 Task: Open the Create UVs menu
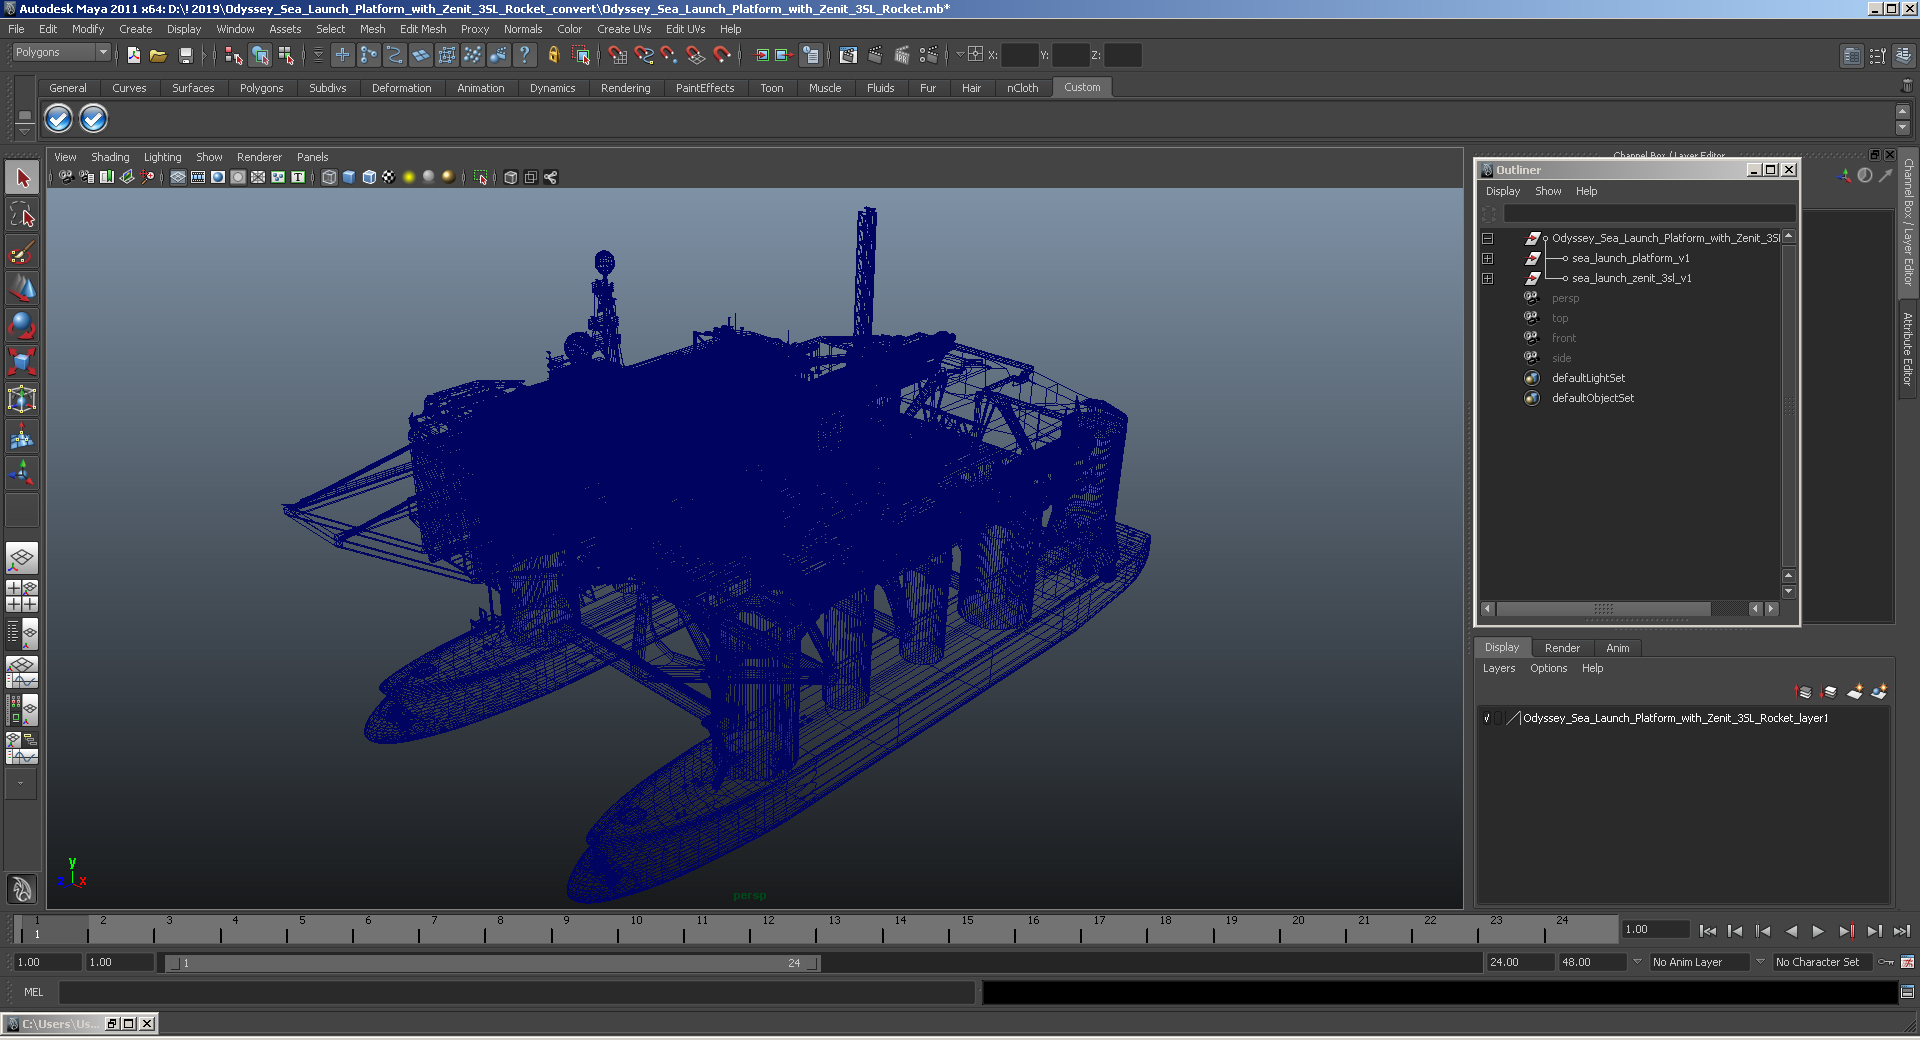tap(624, 29)
